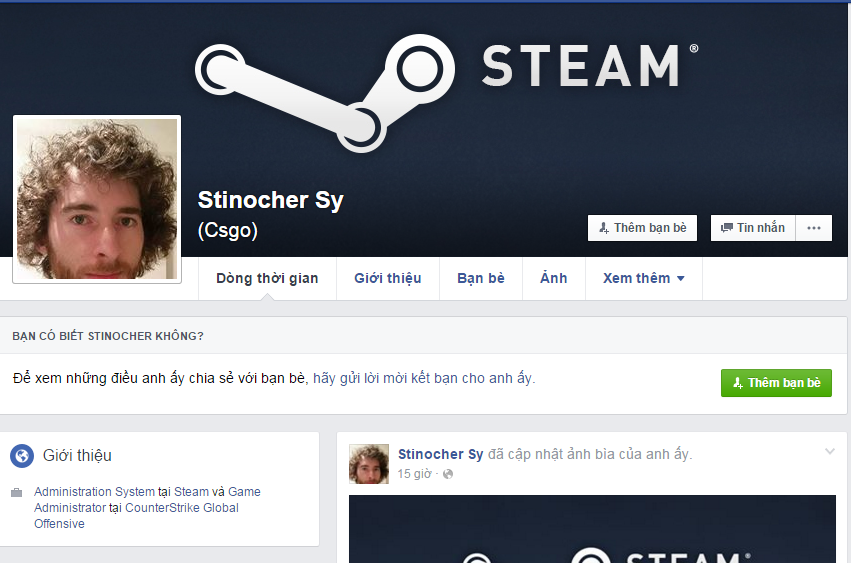Expand the post options chevron
The image size is (851, 563).
point(829,451)
